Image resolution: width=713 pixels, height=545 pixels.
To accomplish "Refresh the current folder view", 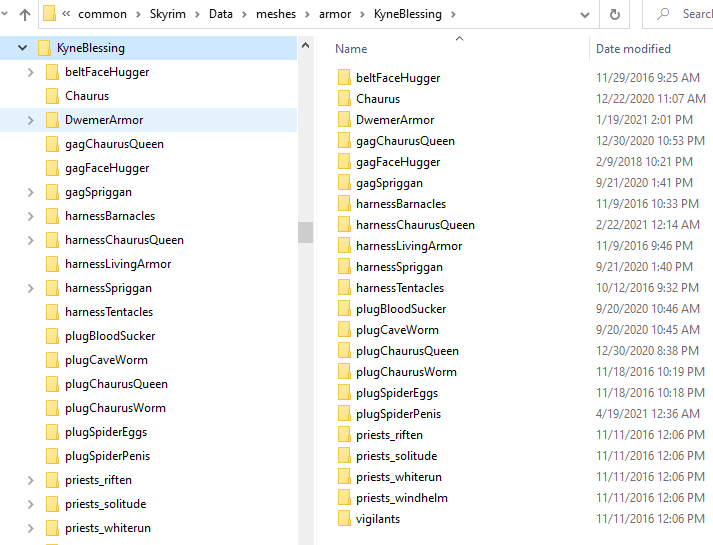I will (x=614, y=15).
